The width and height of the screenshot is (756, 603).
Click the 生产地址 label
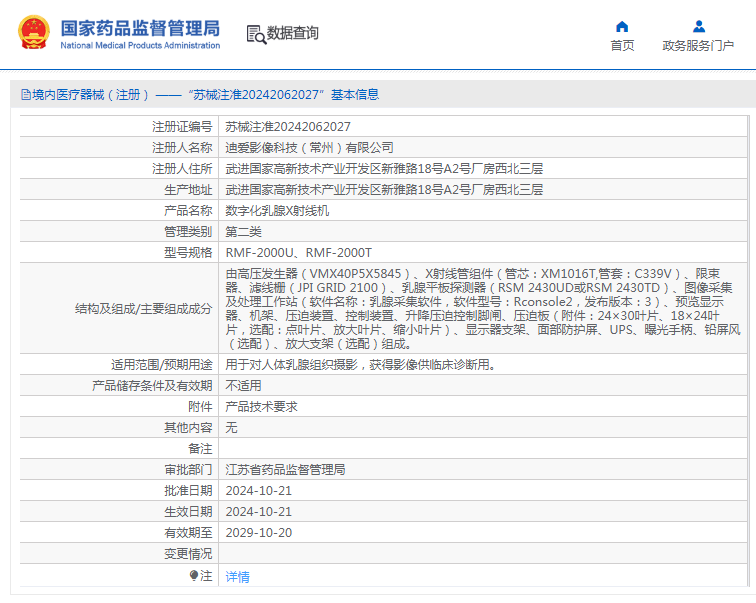188,189
